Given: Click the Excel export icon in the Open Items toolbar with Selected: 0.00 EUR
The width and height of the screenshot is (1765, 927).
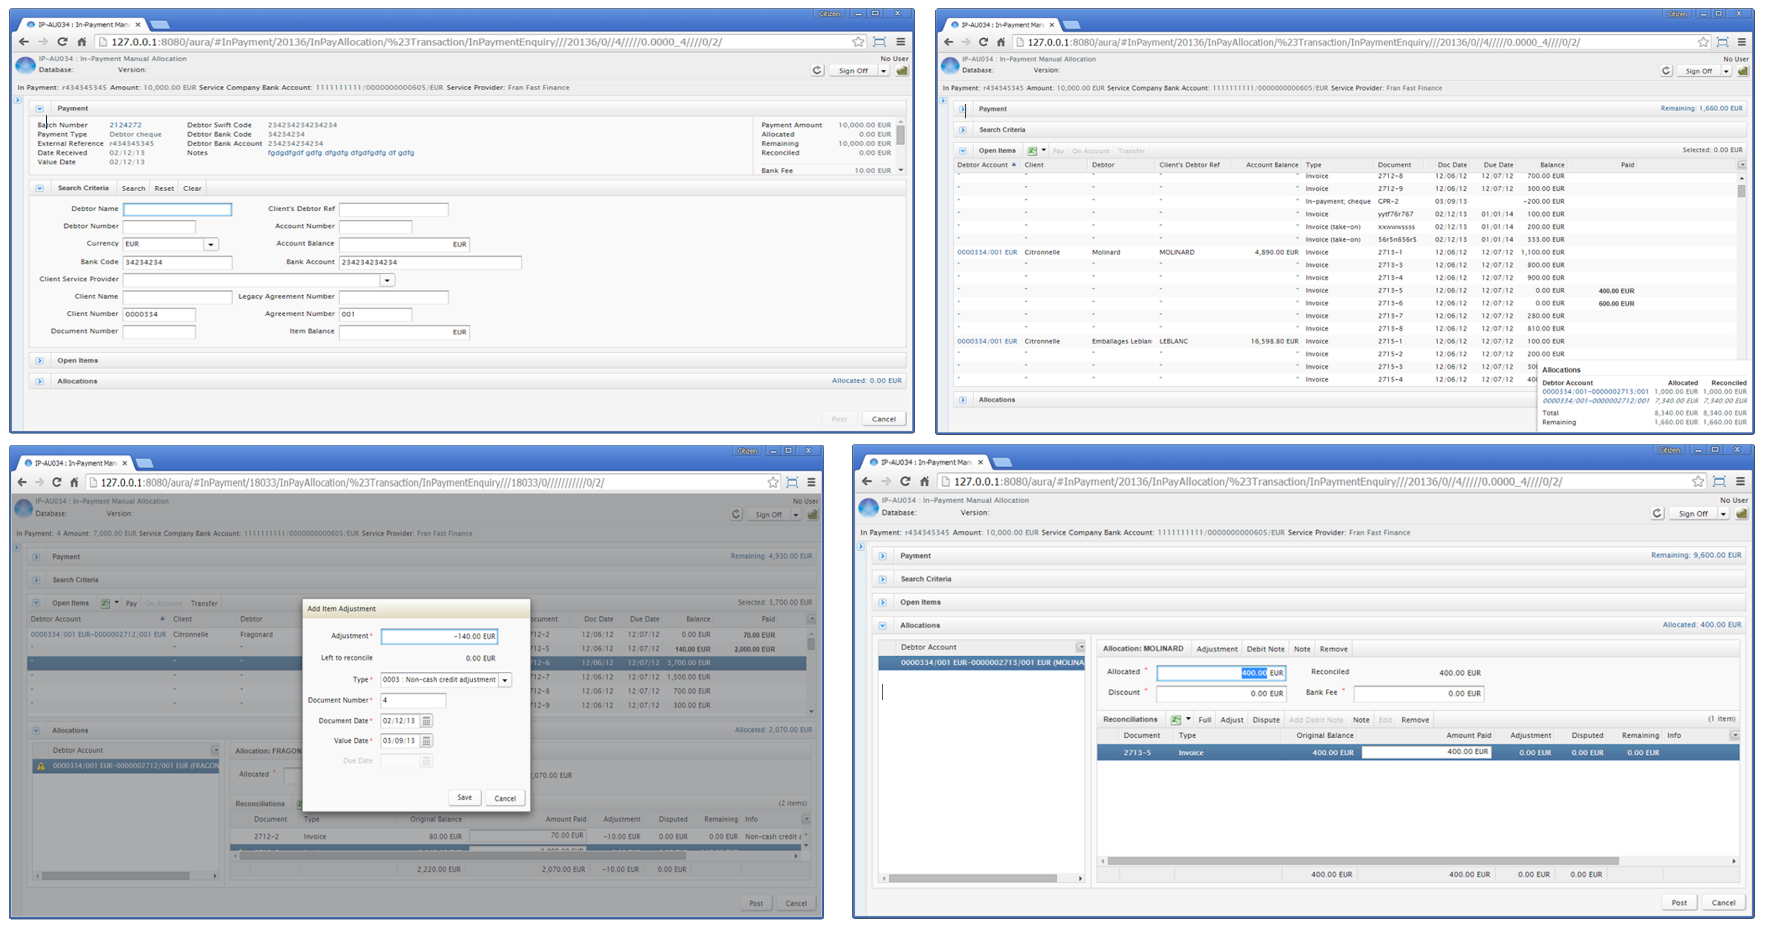Looking at the screenshot, I should (1032, 151).
